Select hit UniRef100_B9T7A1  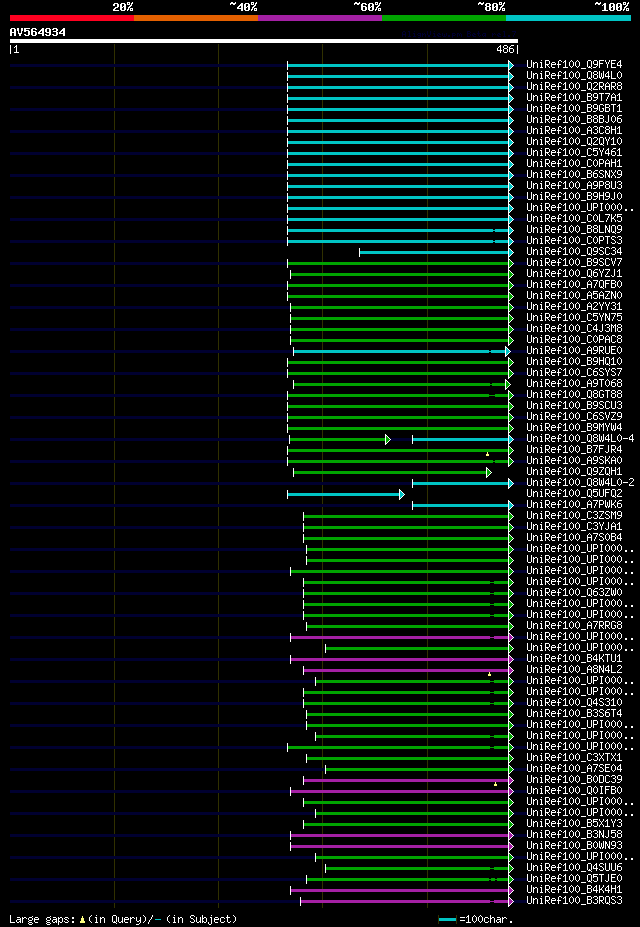click(574, 98)
